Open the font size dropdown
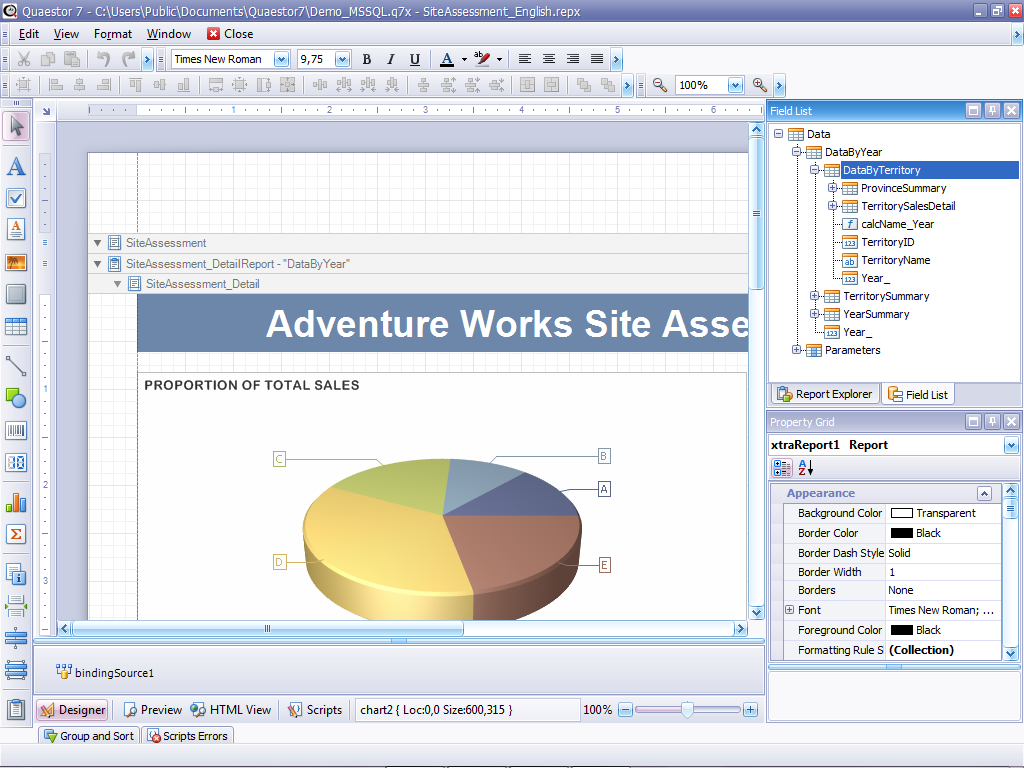Viewport: 1024px width, 768px height. [x=342, y=59]
